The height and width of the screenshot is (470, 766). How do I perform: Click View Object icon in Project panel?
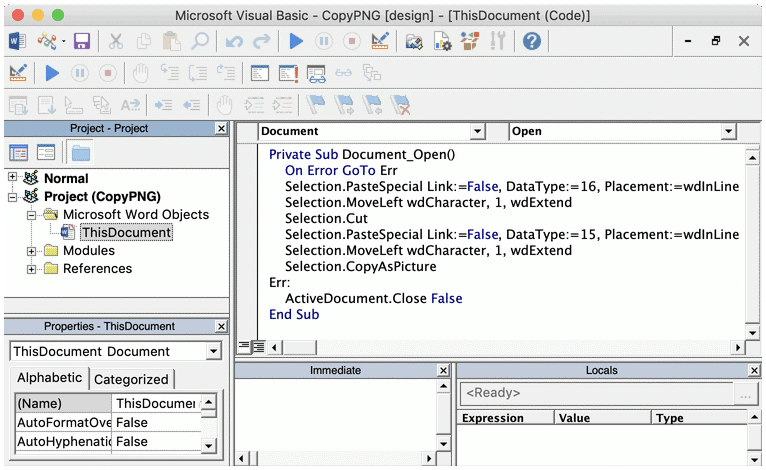coord(46,153)
